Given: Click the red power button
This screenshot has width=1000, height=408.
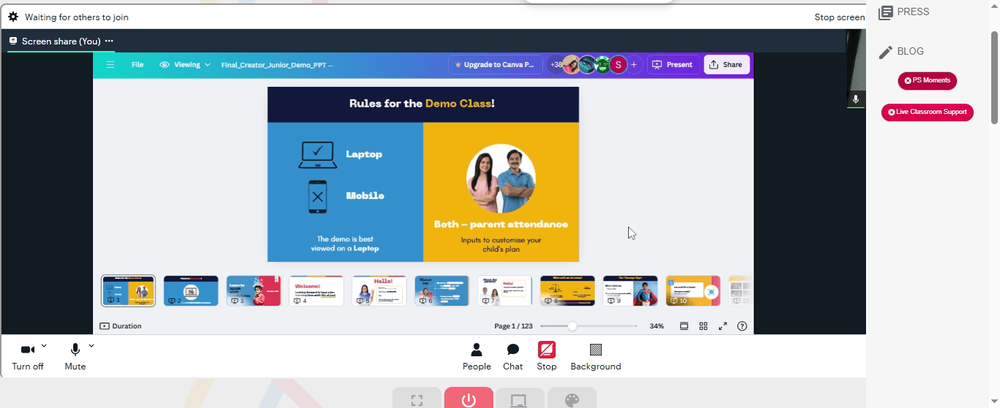Looking at the screenshot, I should 469,400.
